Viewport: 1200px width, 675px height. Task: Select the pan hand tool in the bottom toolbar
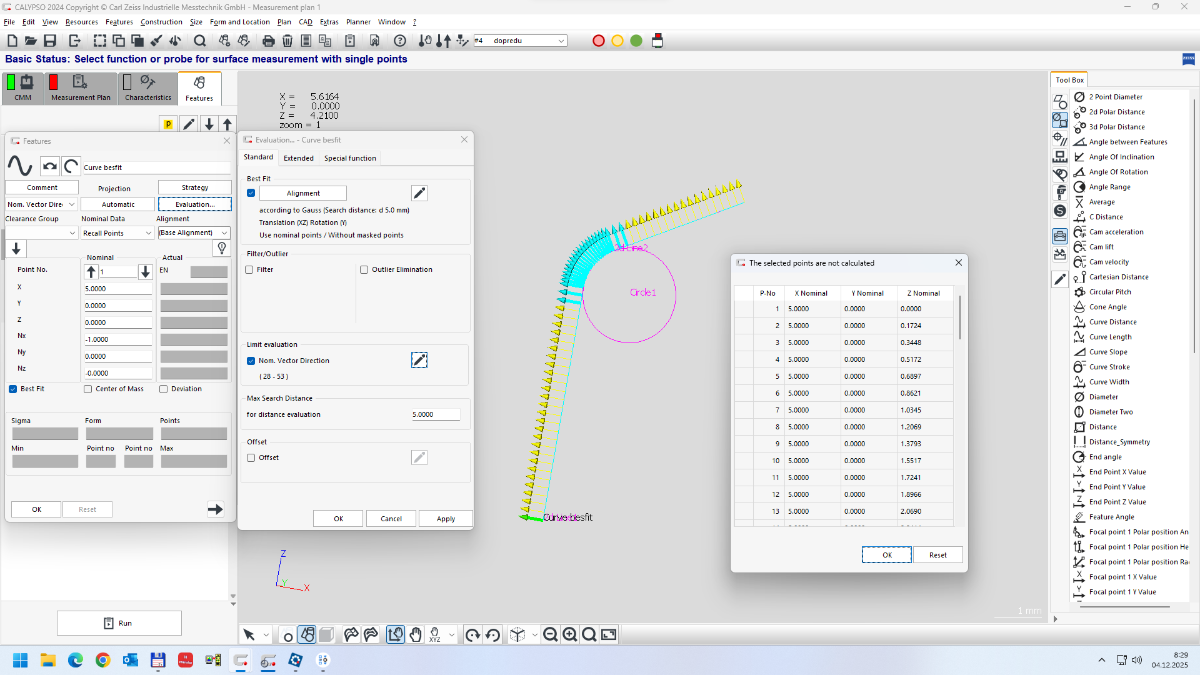[x=416, y=634]
